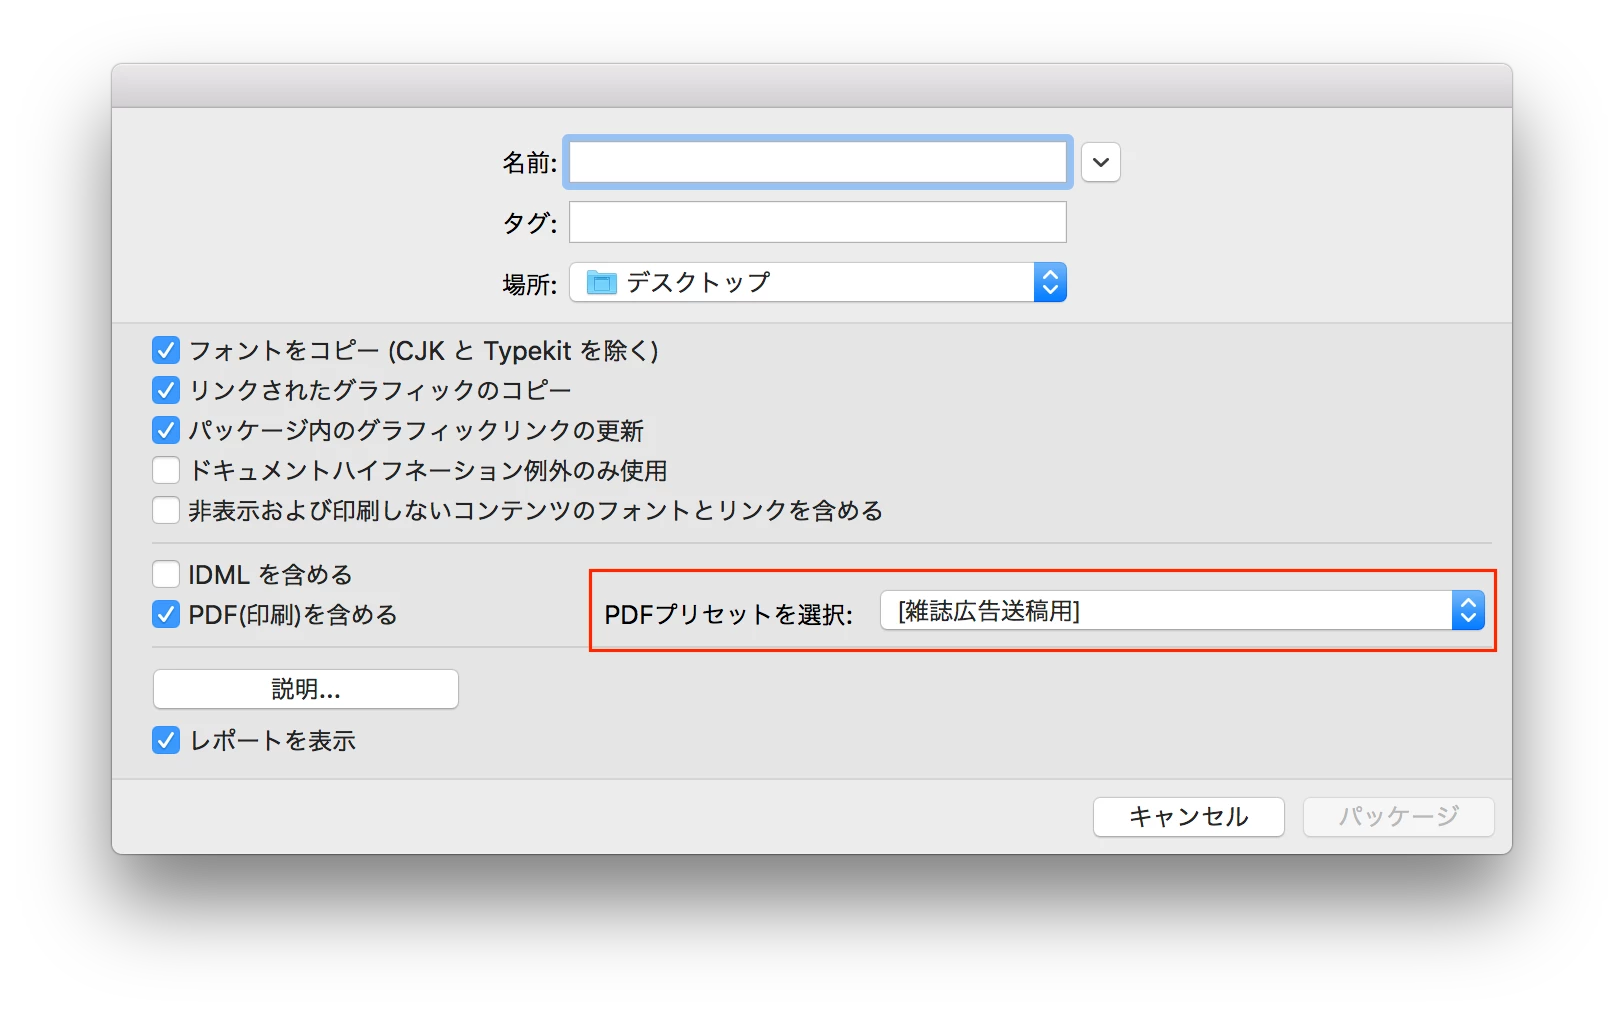The width and height of the screenshot is (1624, 1014).
Task: Uncheck PDF(印刷)を含める option
Action: tap(166, 614)
